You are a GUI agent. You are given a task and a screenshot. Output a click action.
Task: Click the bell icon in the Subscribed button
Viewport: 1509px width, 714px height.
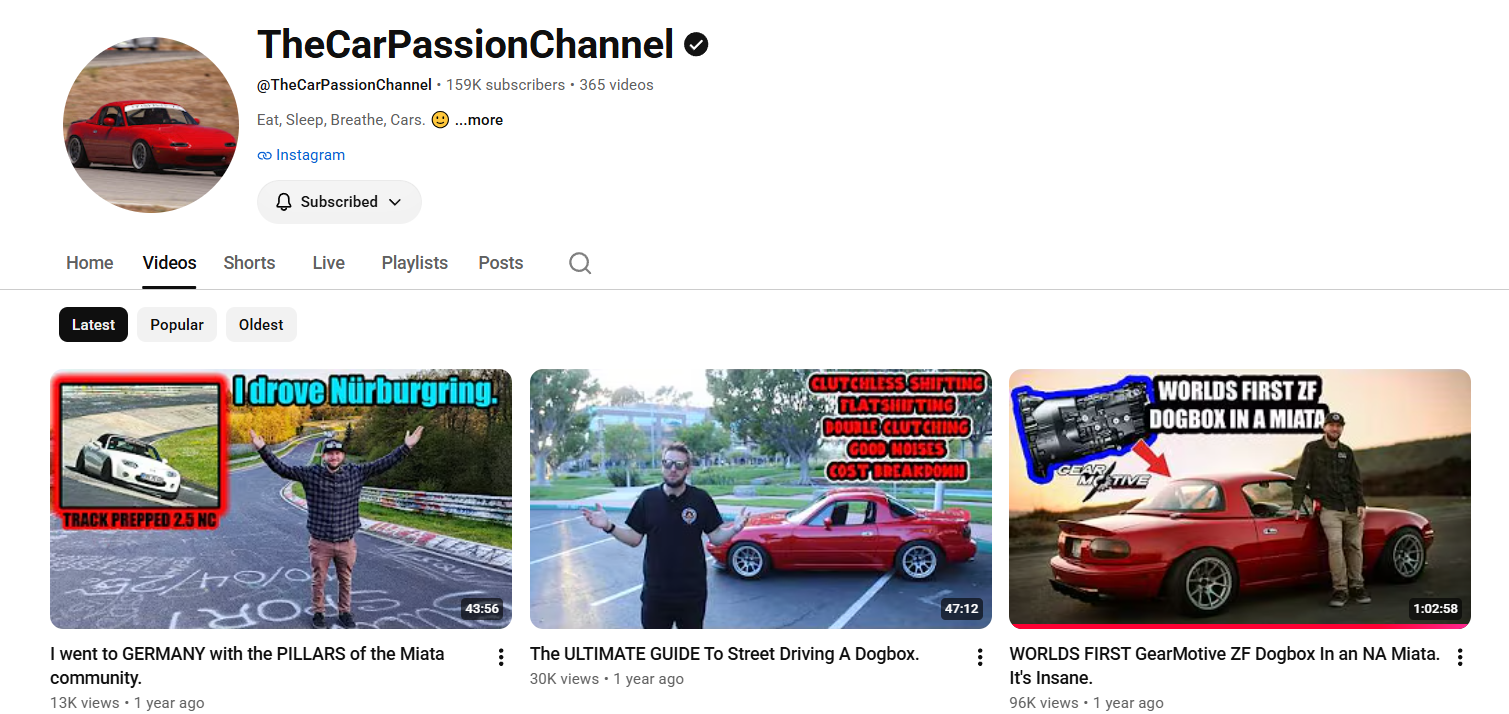284,202
